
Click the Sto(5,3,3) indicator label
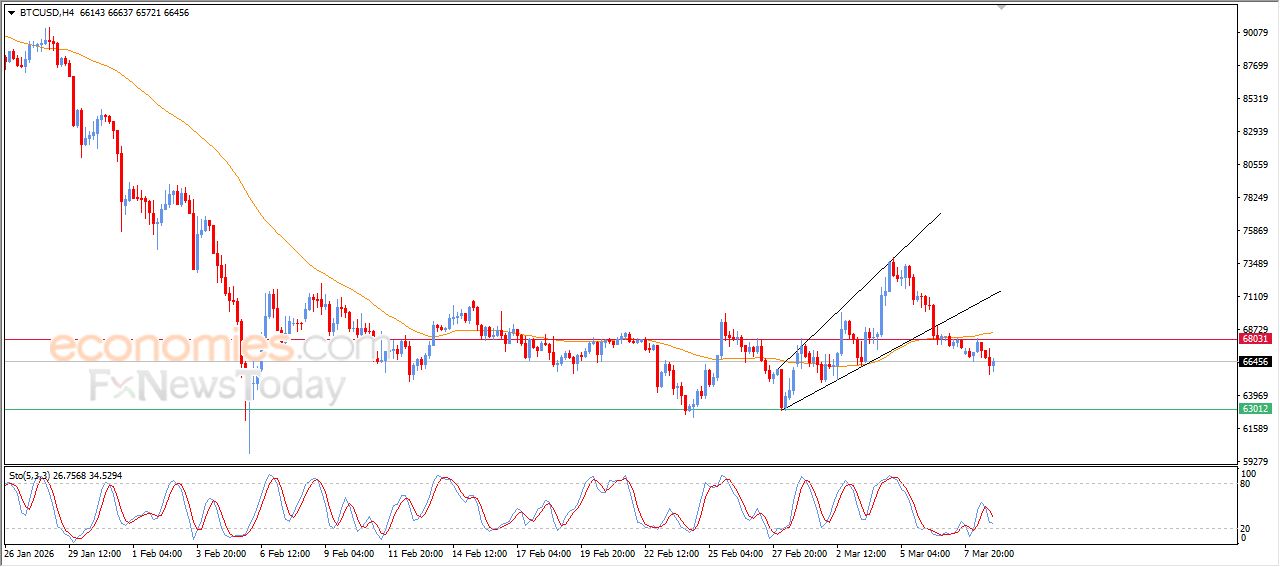point(31,475)
